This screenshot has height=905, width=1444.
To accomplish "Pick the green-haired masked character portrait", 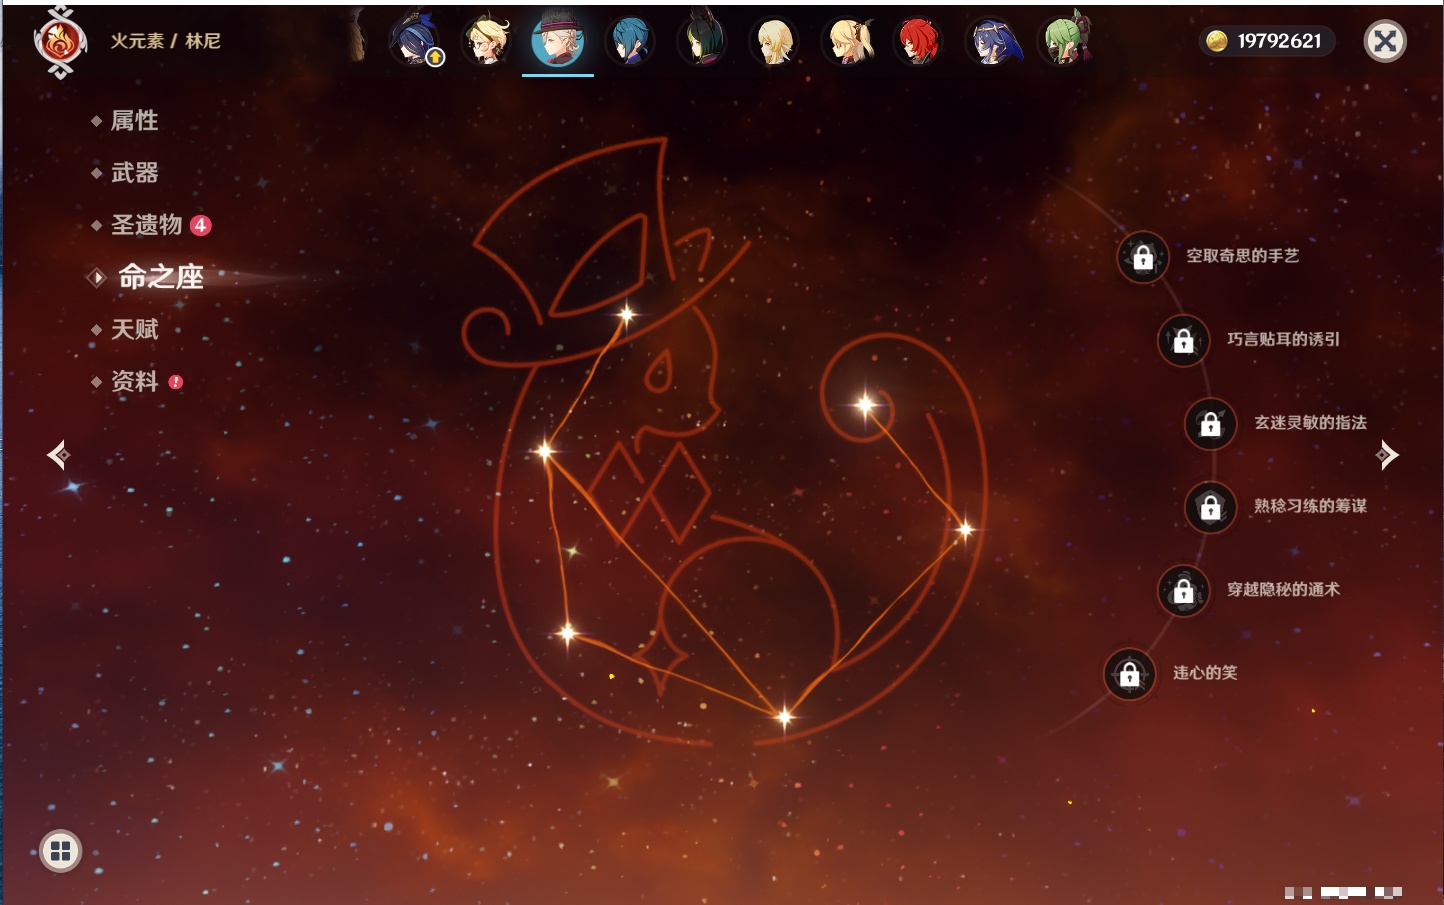I will (1064, 41).
